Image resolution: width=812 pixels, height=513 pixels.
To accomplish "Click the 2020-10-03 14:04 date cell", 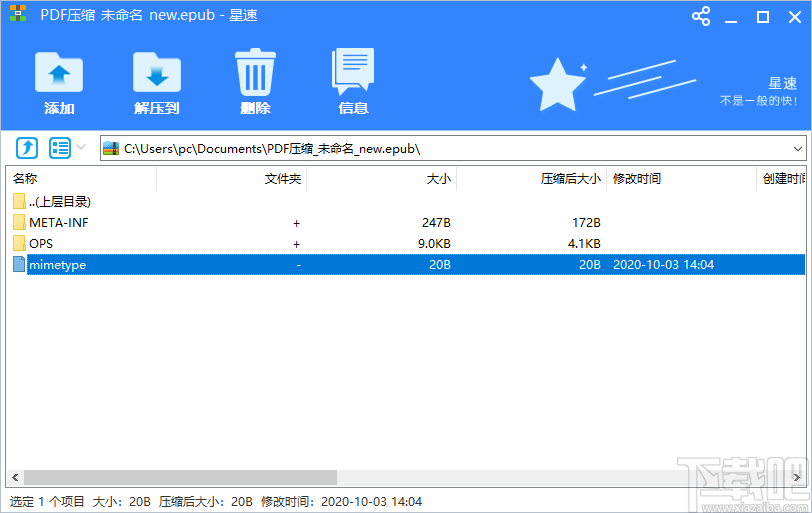I will [663, 265].
